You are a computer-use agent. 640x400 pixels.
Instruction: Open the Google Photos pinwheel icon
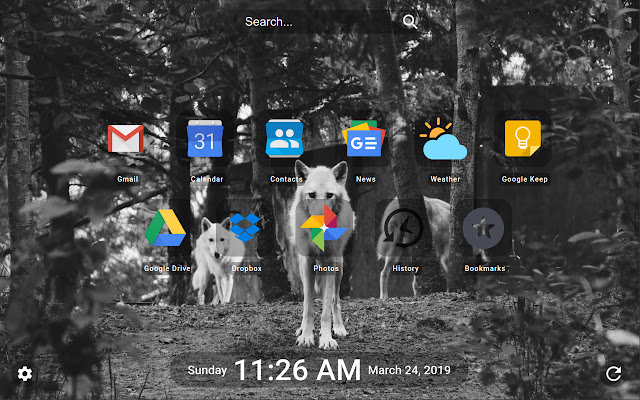[x=324, y=228]
